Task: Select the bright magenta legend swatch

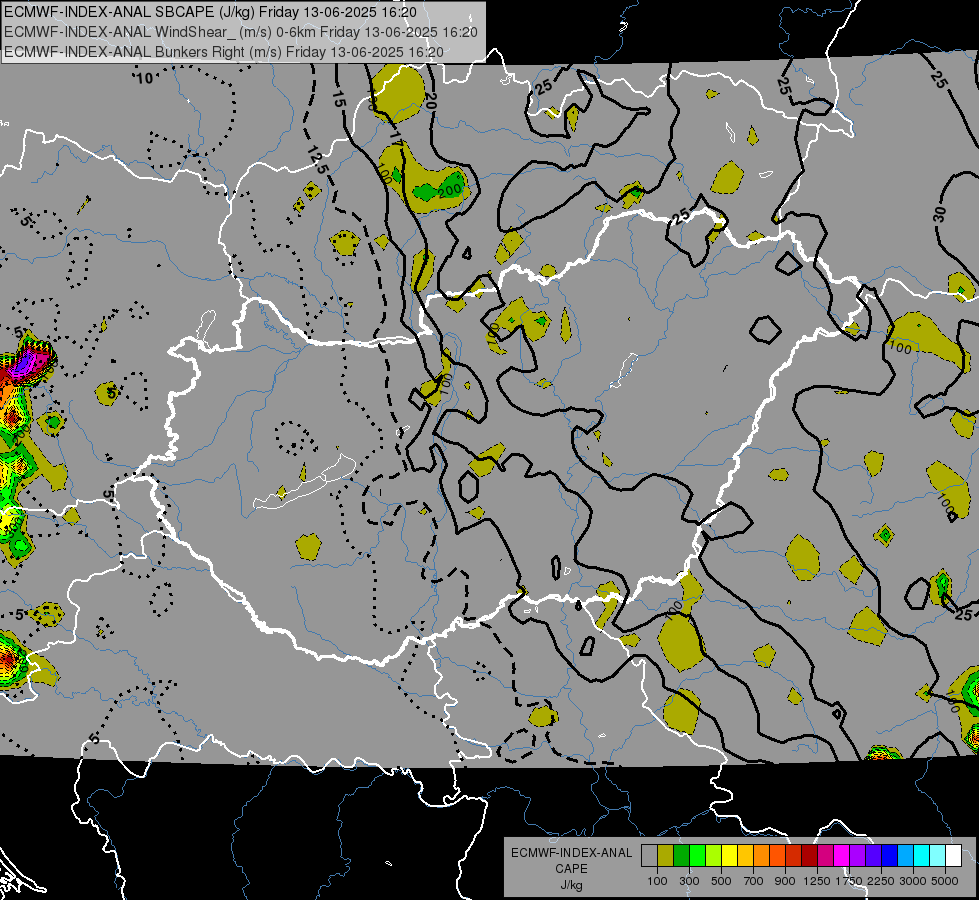Action: click(841, 856)
